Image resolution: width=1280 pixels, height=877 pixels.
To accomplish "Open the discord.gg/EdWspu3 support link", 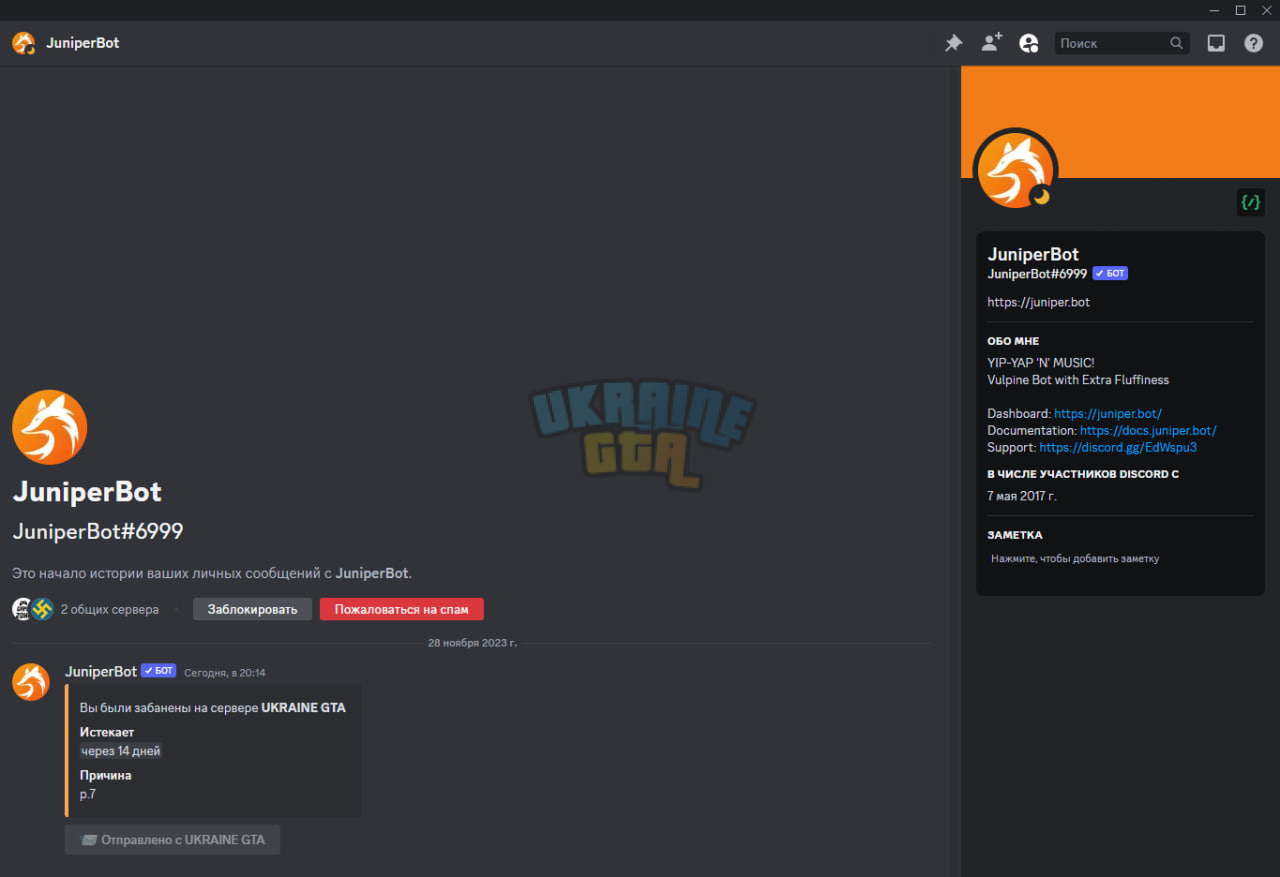I will click(1118, 447).
